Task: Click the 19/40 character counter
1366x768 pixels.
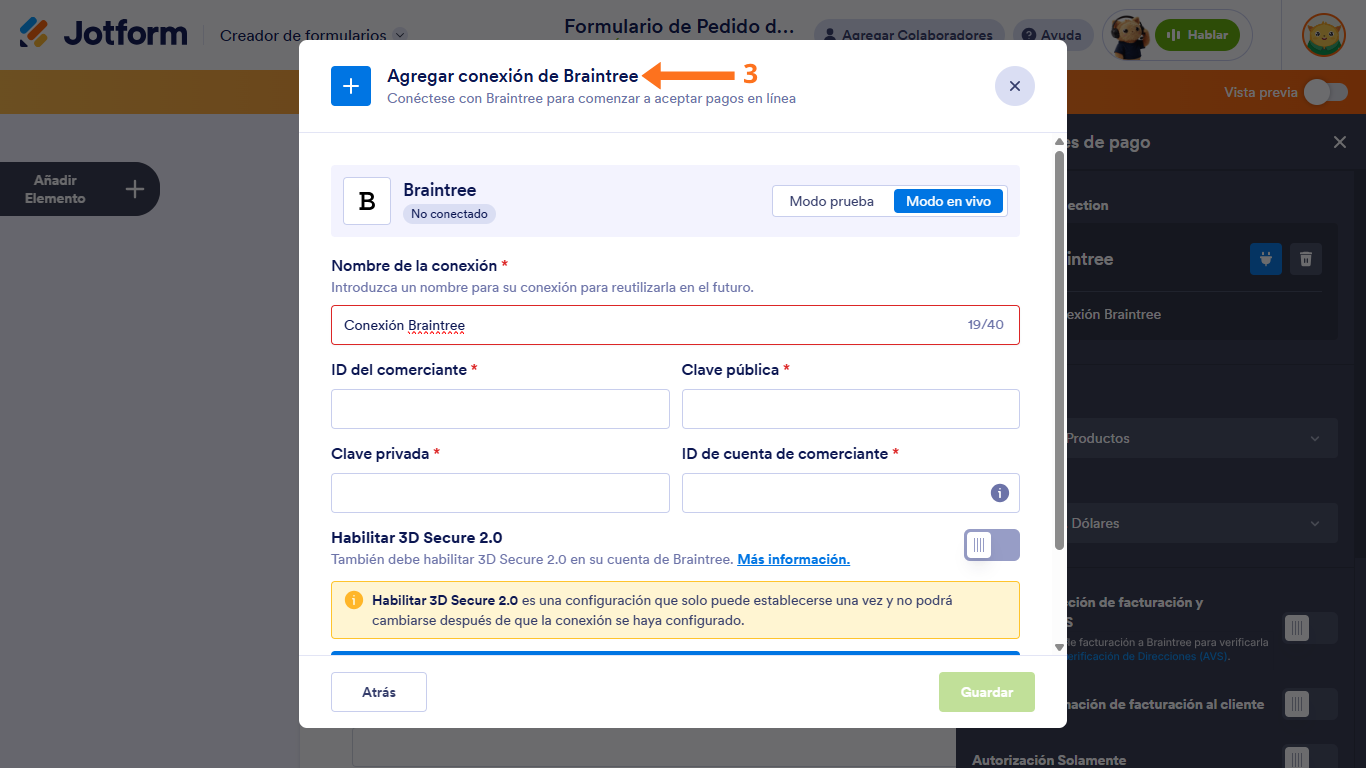Action: coord(986,325)
